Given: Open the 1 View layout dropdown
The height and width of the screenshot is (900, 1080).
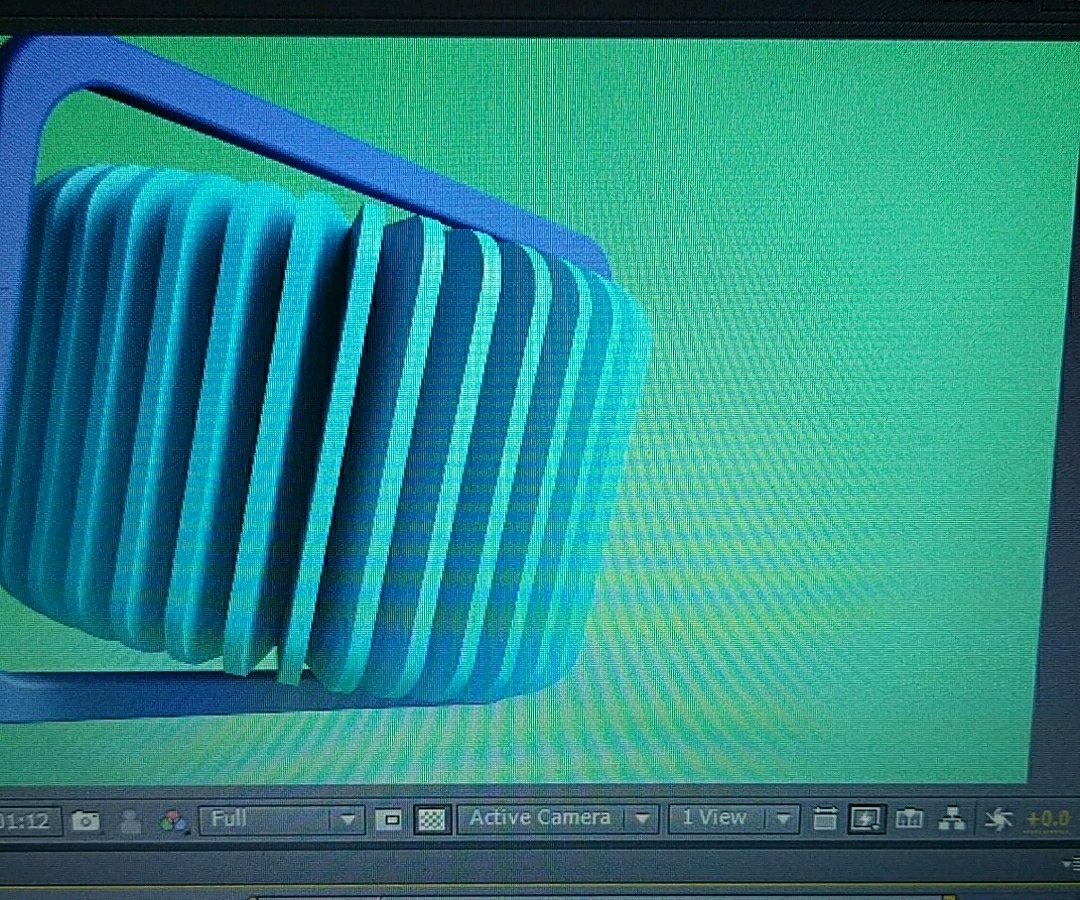Looking at the screenshot, I should coord(734,818).
